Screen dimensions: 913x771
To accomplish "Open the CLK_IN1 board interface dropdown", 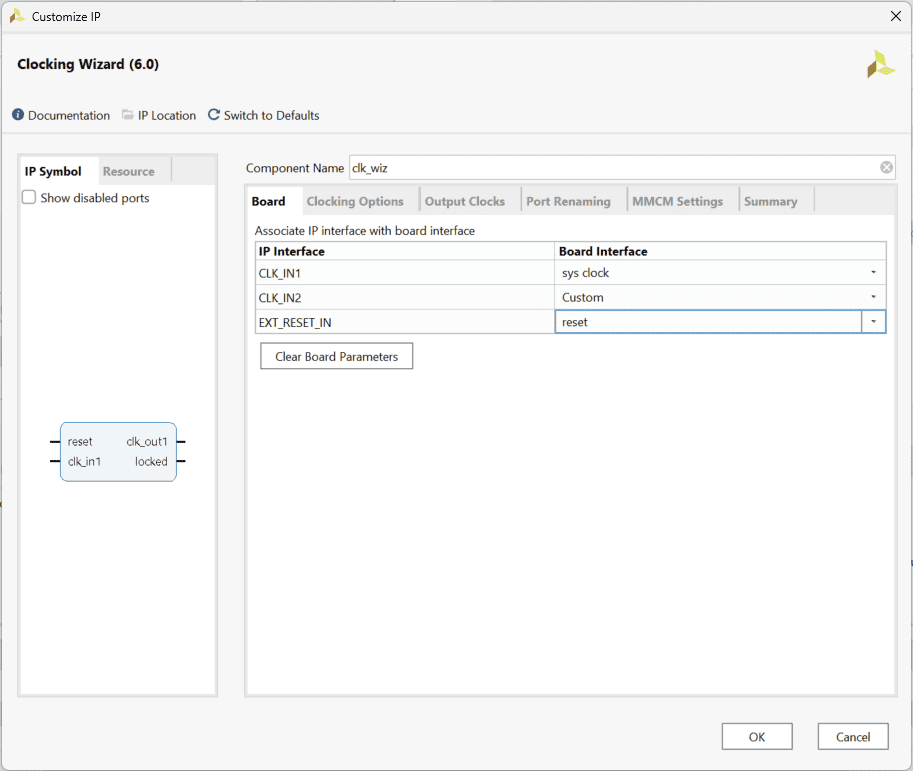I will pos(873,273).
